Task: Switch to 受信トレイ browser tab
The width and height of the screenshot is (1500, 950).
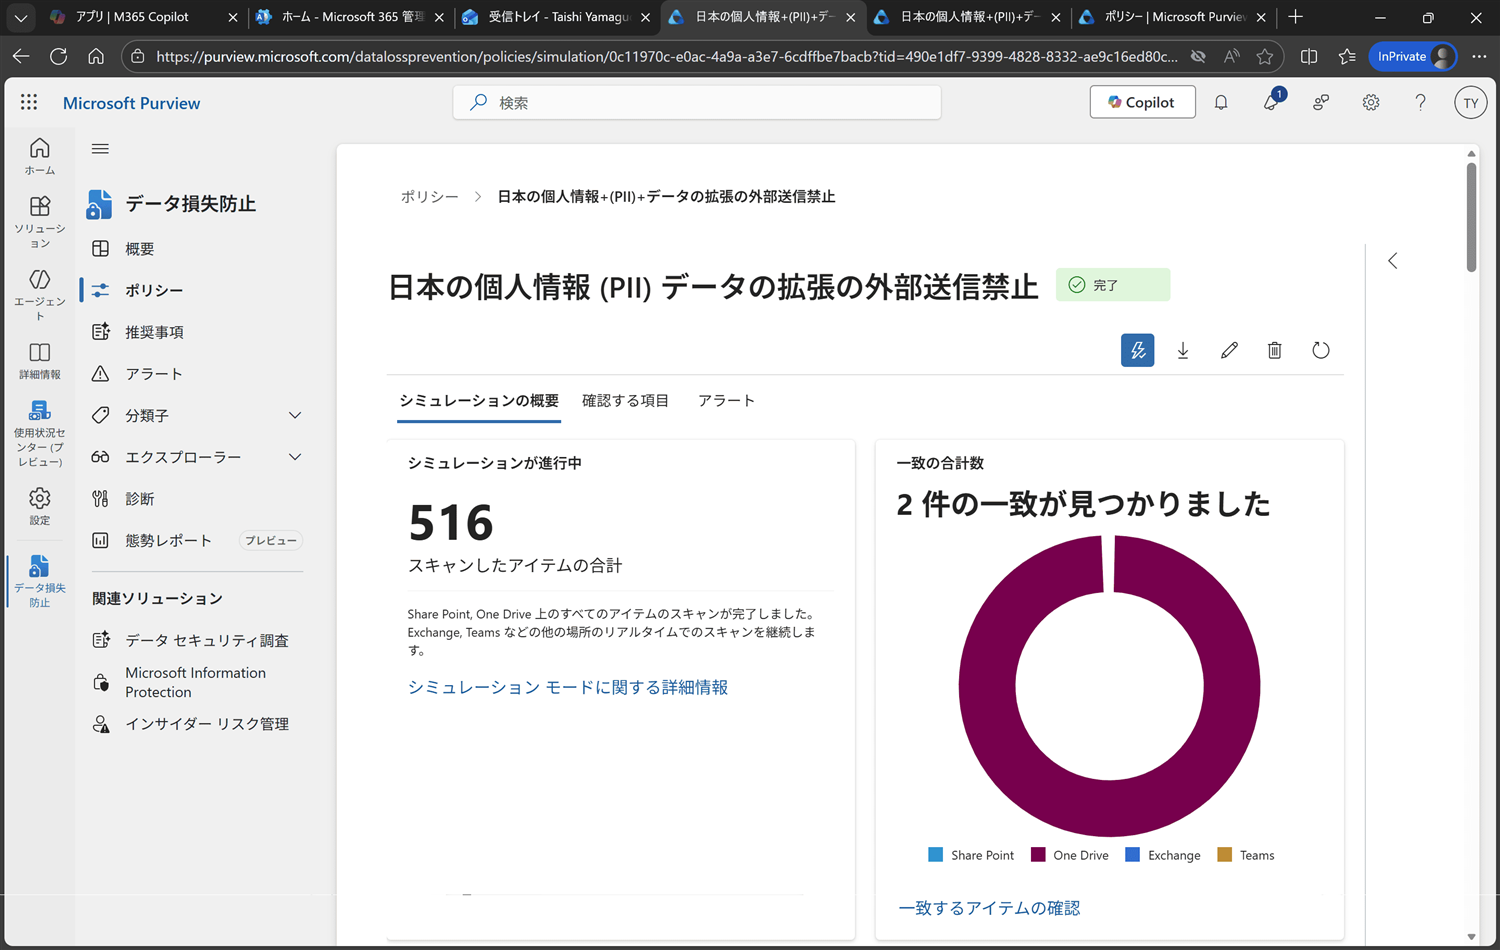Action: click(556, 17)
